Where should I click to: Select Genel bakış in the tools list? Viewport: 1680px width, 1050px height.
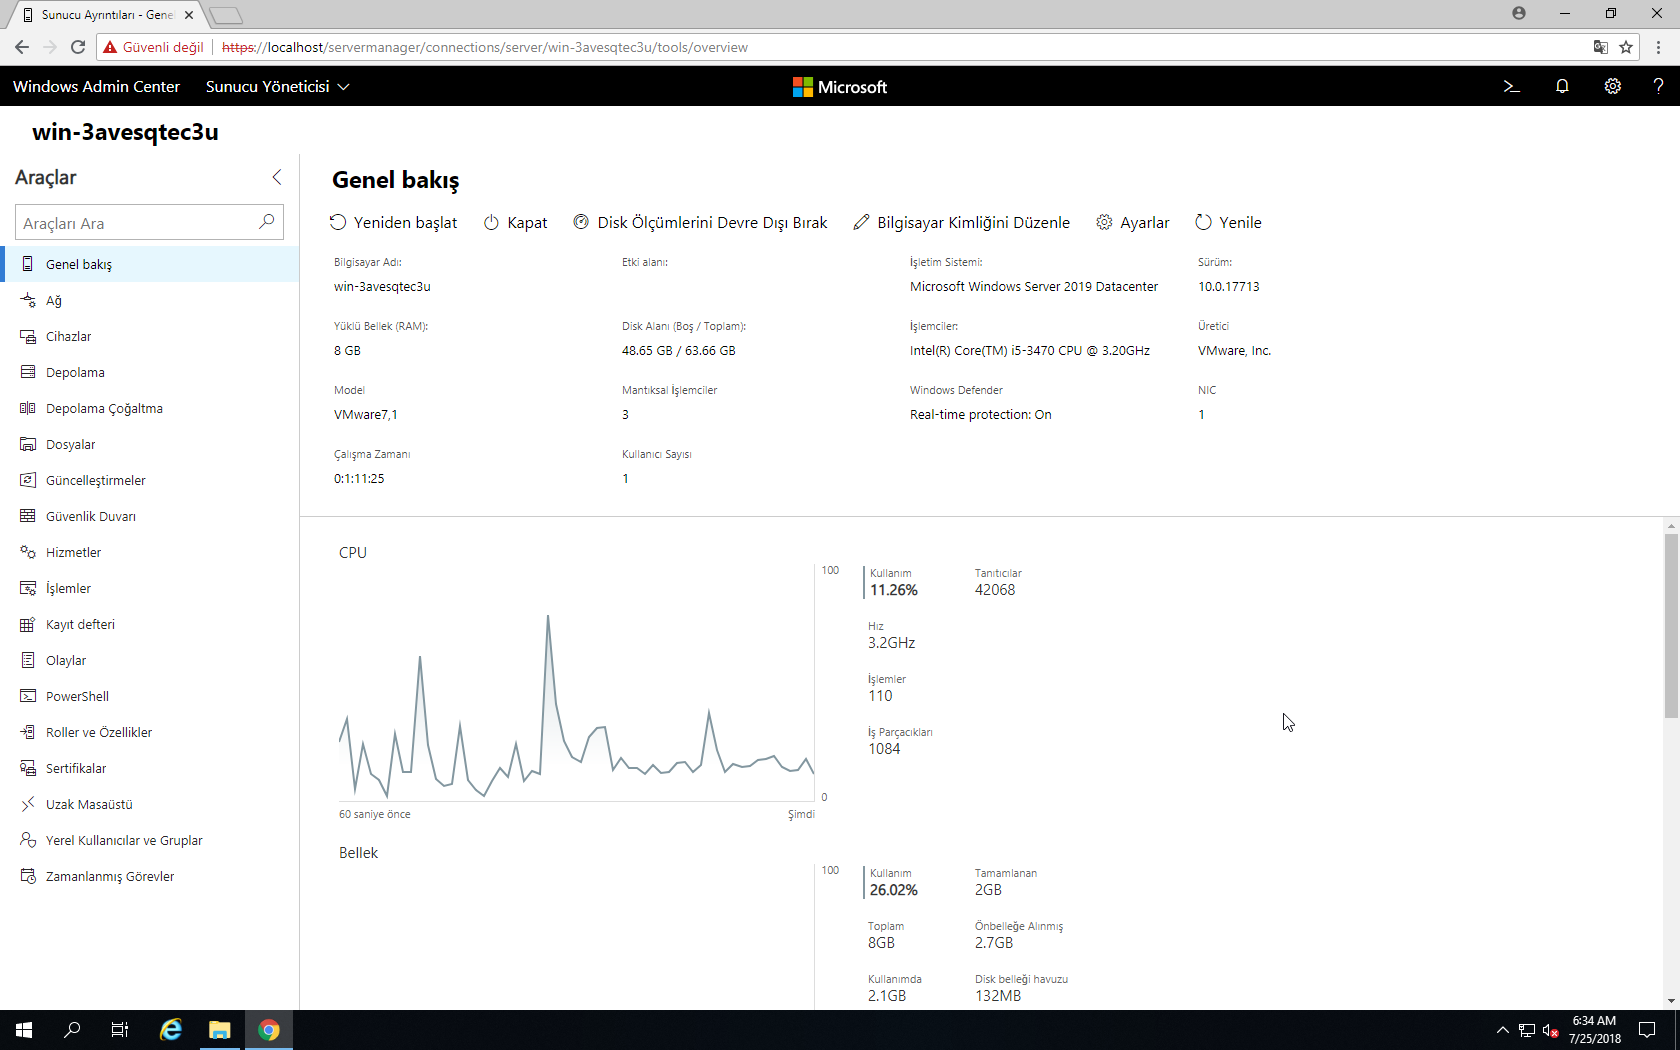(150, 264)
